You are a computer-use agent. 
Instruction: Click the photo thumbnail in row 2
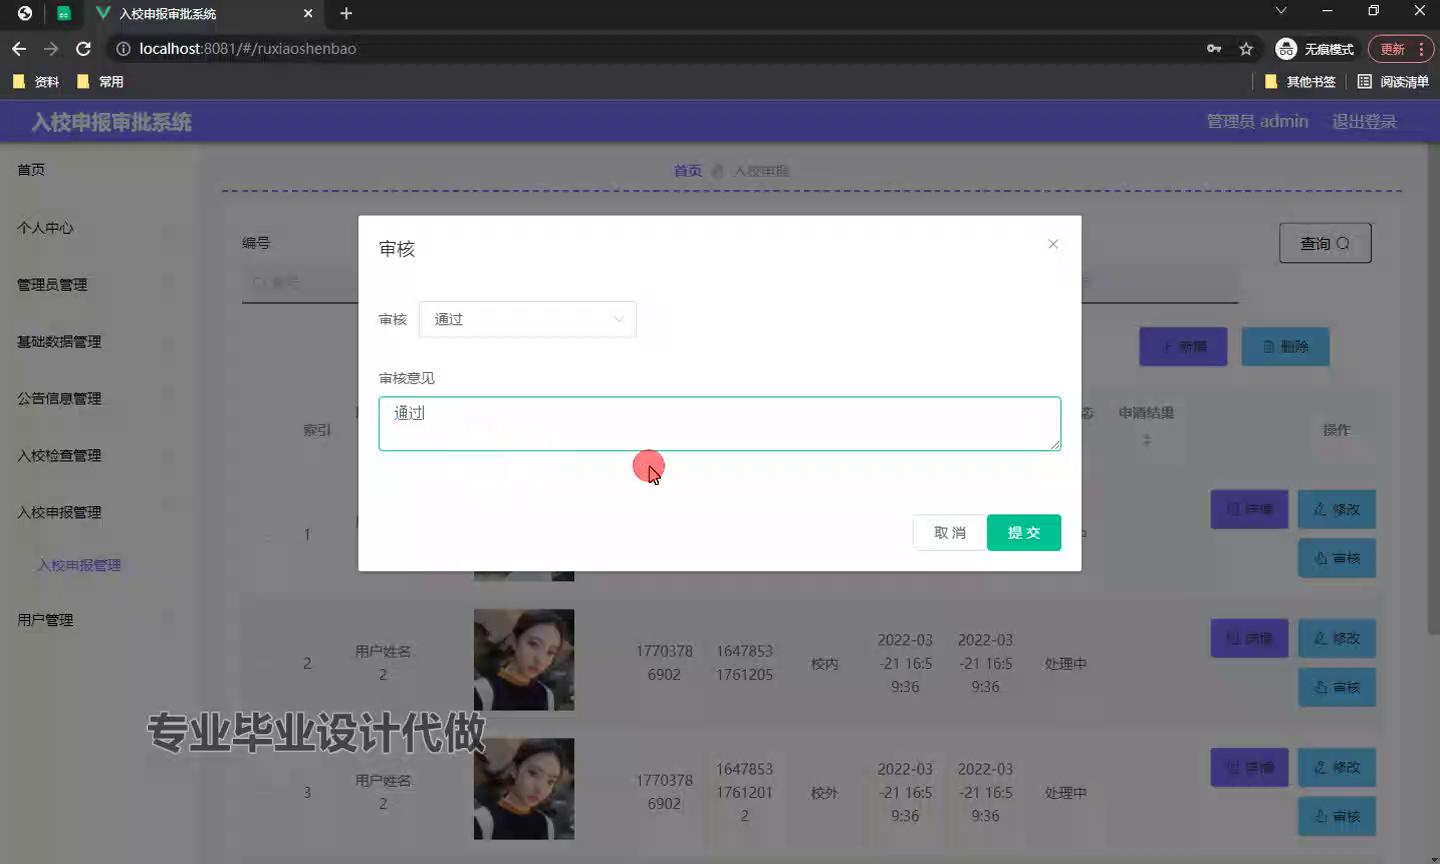point(524,660)
